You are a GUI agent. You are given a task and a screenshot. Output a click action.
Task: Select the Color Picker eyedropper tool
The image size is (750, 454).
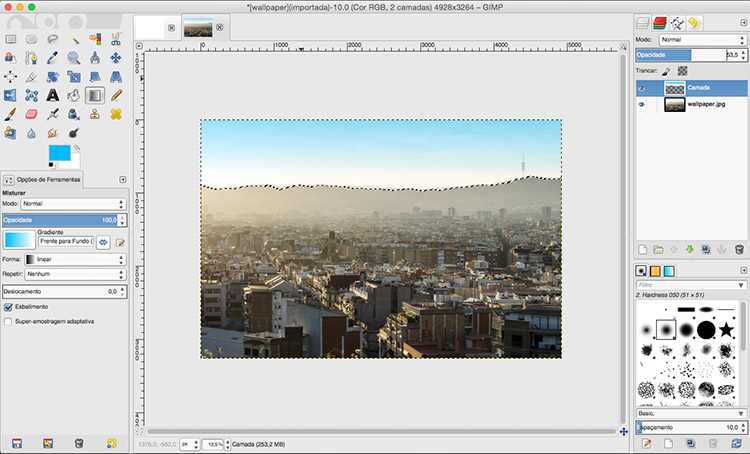pos(53,58)
